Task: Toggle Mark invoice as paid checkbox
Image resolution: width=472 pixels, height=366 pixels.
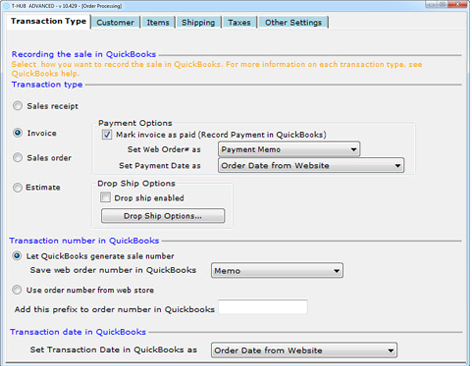Action: coord(107,135)
